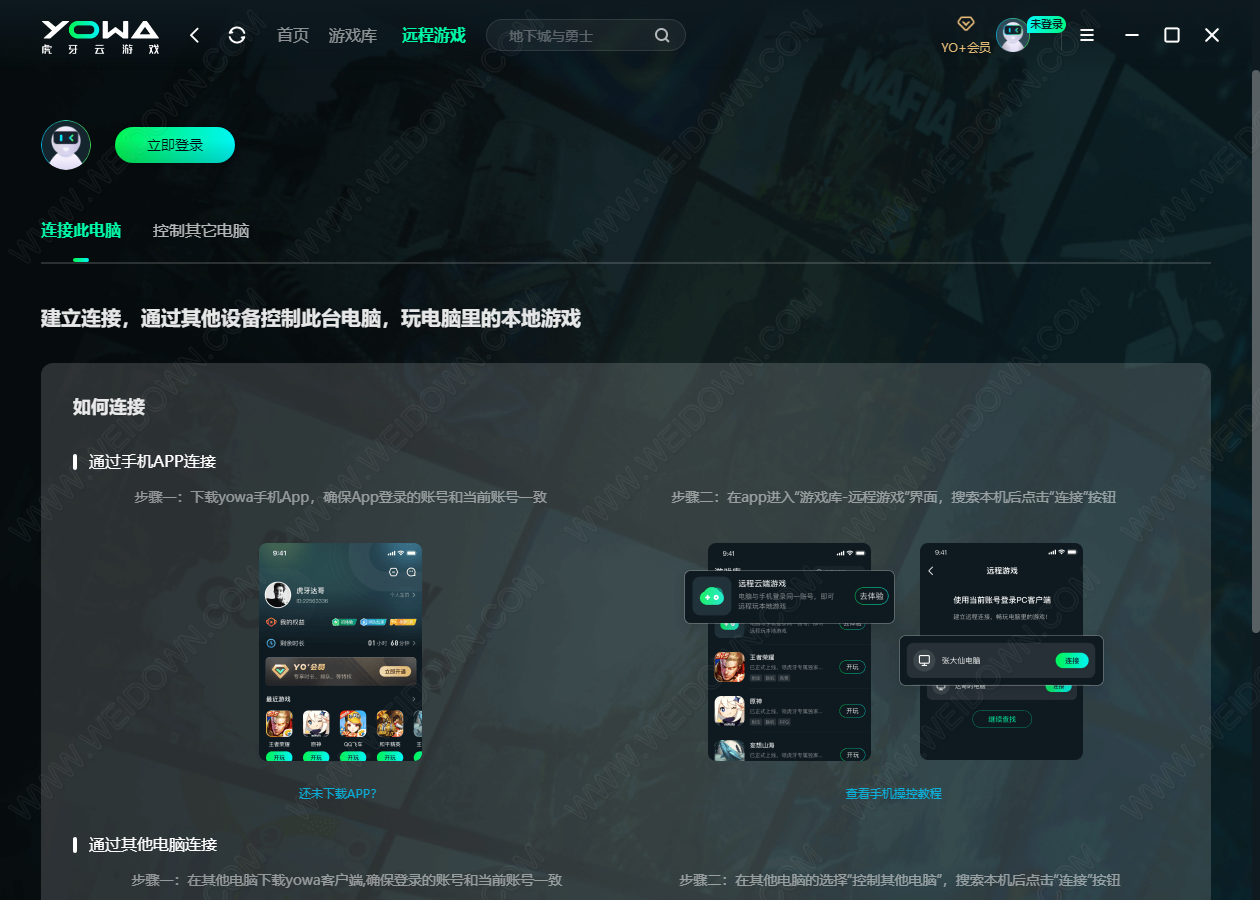Click the large robot profile avatar
Viewport: 1260px width, 900px height.
(66, 145)
